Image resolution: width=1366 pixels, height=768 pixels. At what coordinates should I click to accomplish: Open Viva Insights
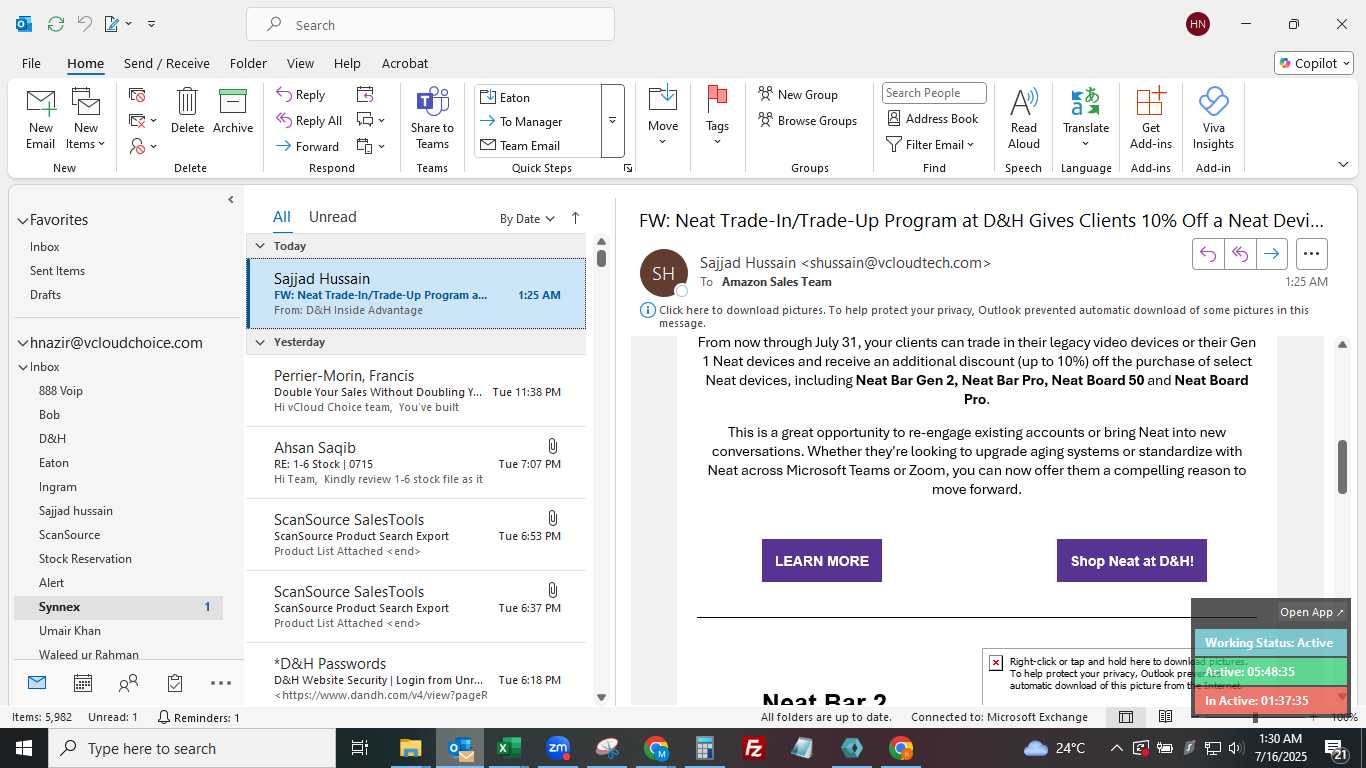point(1213,119)
